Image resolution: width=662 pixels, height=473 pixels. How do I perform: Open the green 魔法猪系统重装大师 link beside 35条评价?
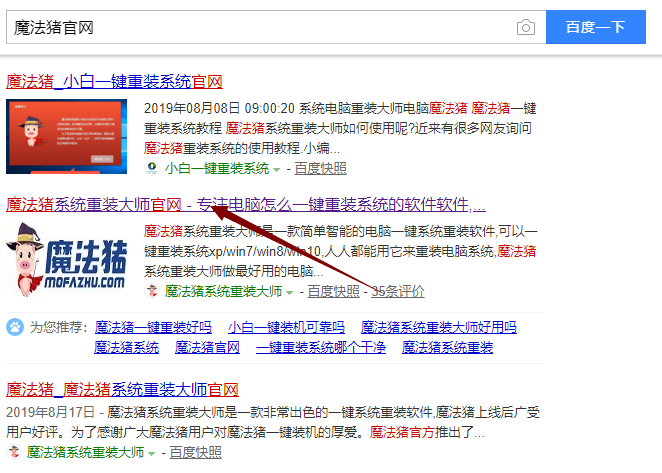223,291
